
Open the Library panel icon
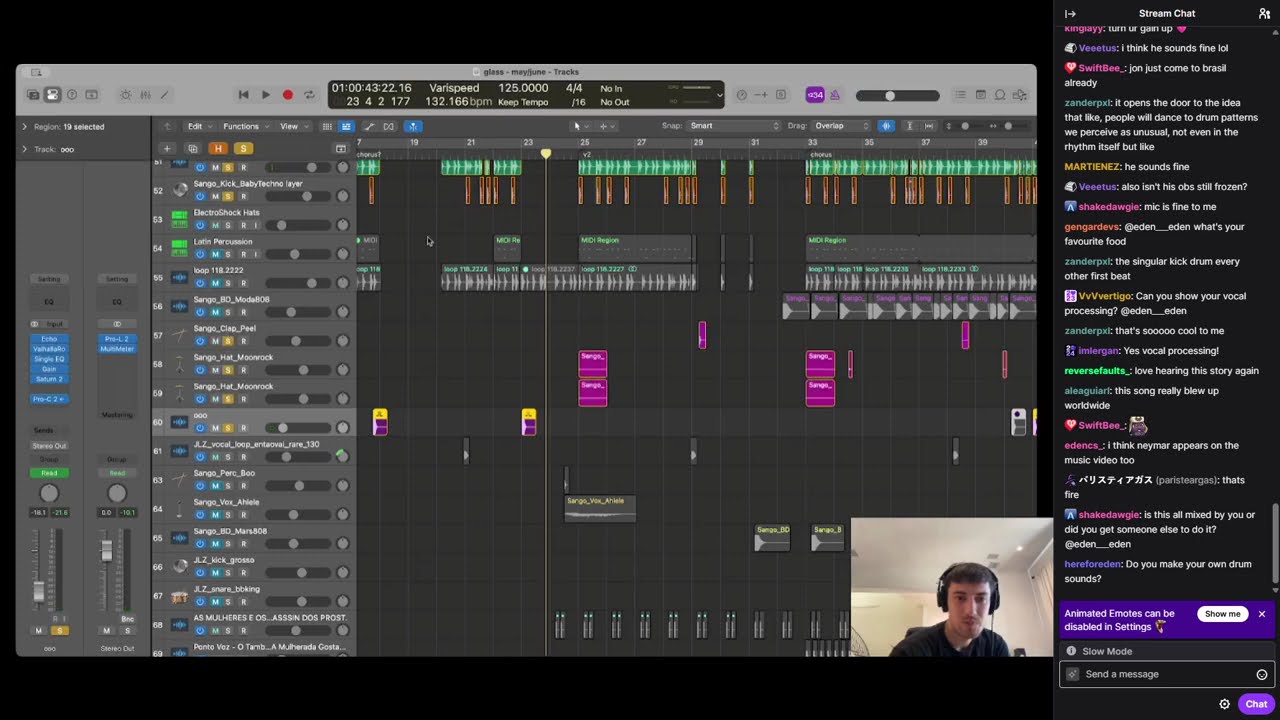(33, 95)
